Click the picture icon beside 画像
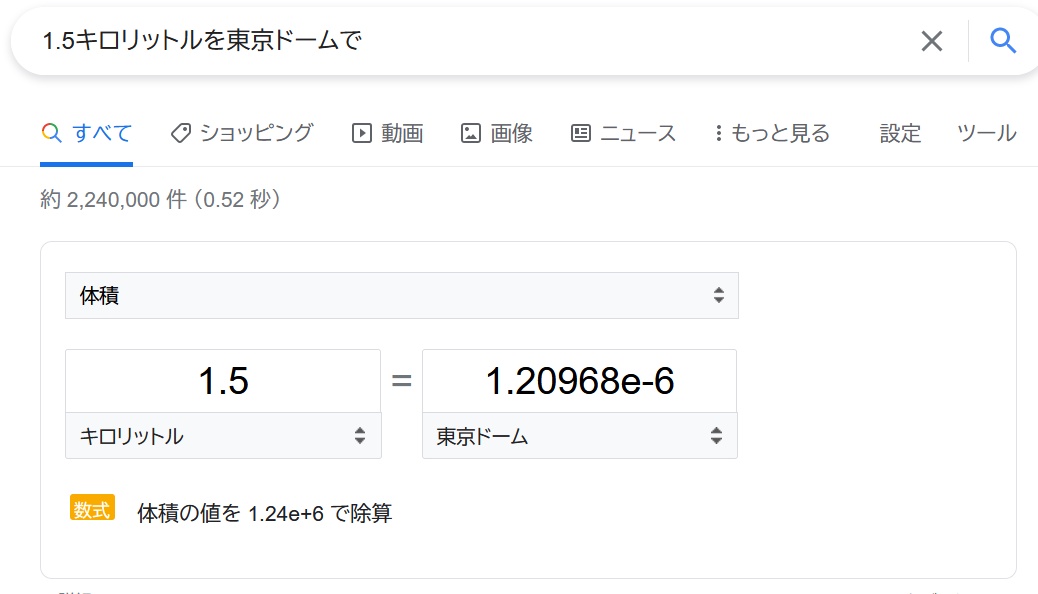 (x=471, y=133)
